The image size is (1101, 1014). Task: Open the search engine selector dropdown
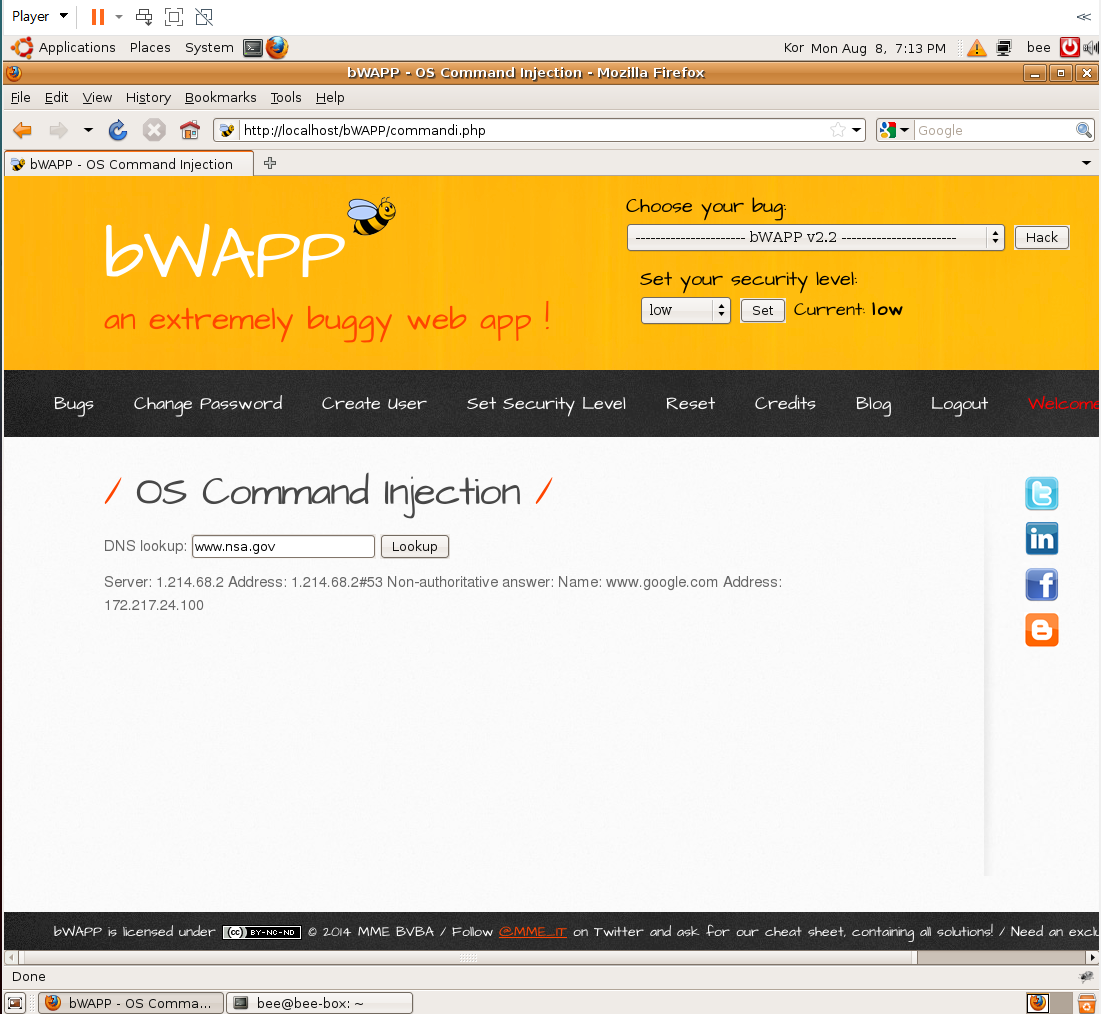(895, 130)
